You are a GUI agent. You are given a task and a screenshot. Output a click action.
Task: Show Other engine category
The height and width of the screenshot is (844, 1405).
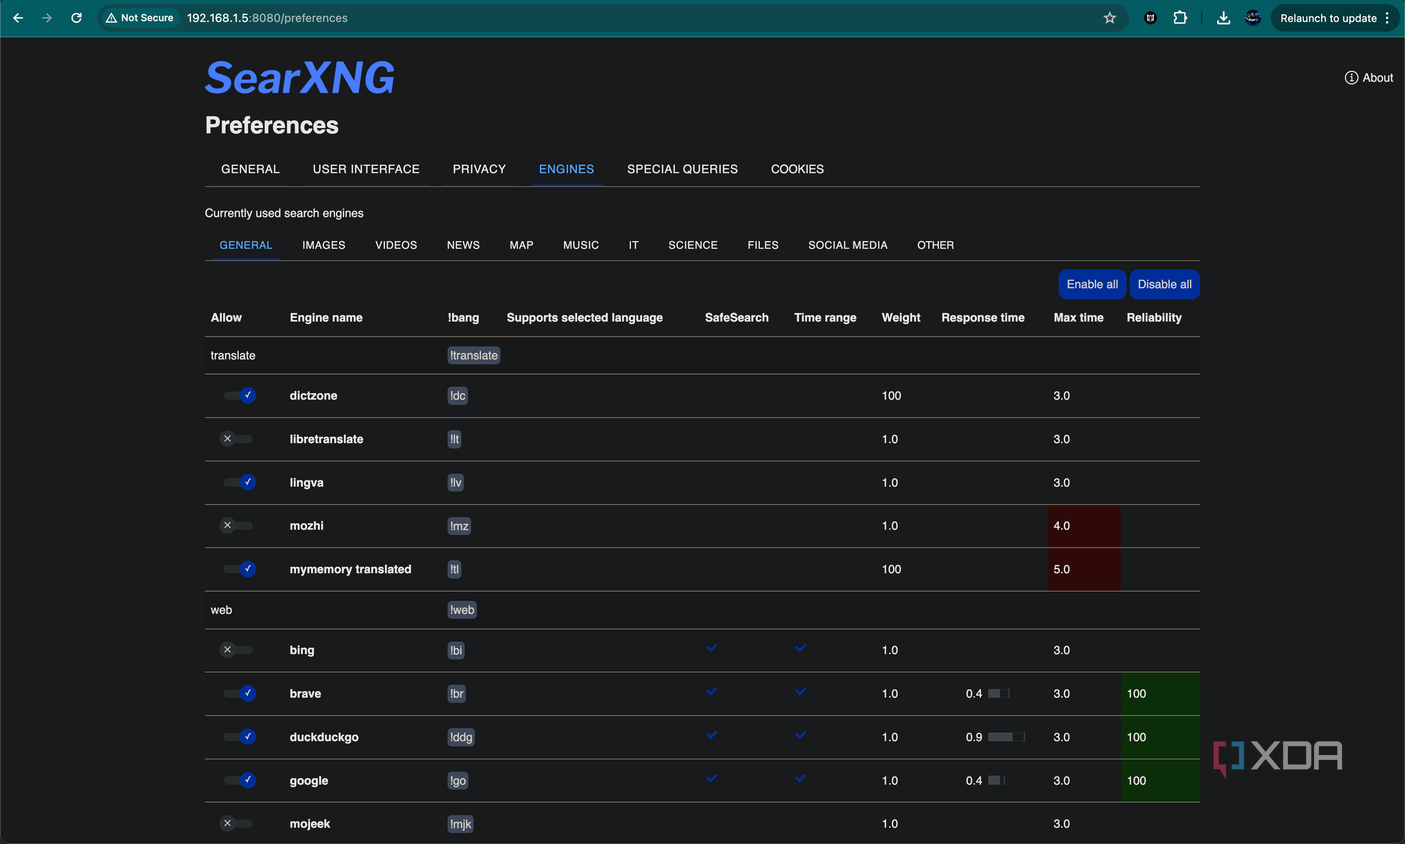click(935, 245)
